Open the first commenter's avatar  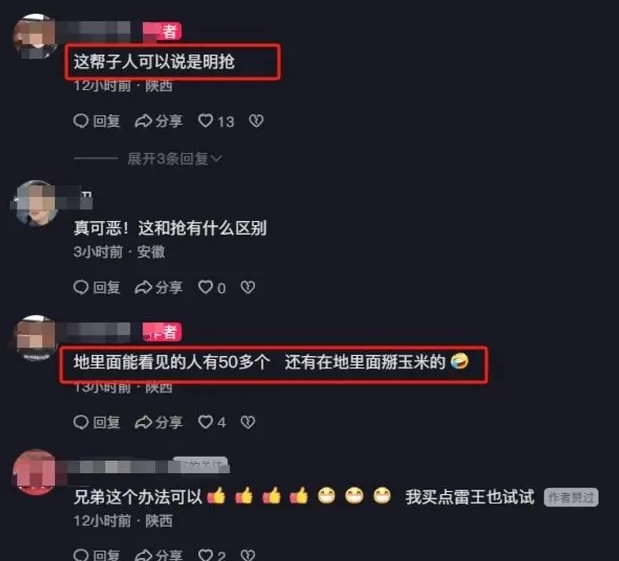[35, 37]
